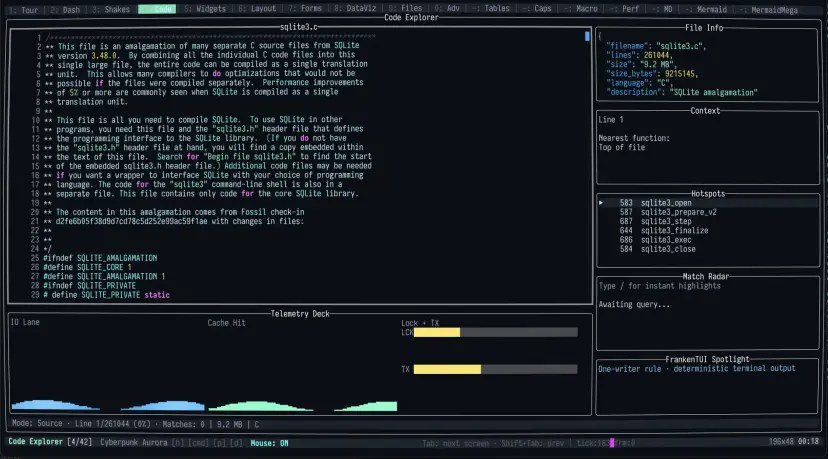Screen dimensions: 828x459
Task: Click the "size_bytes": 9215145 entry
Action: pyautogui.click(x=652, y=74)
